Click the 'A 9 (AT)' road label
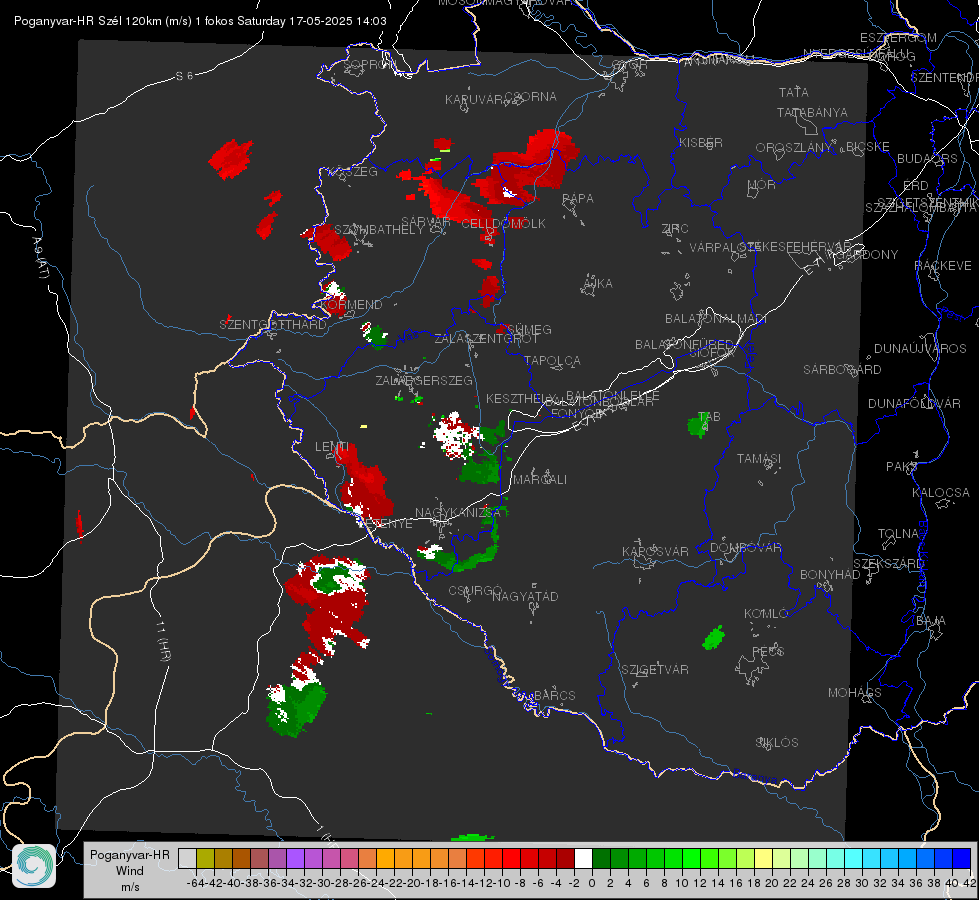Screen dimensions: 979x900 click(40, 258)
